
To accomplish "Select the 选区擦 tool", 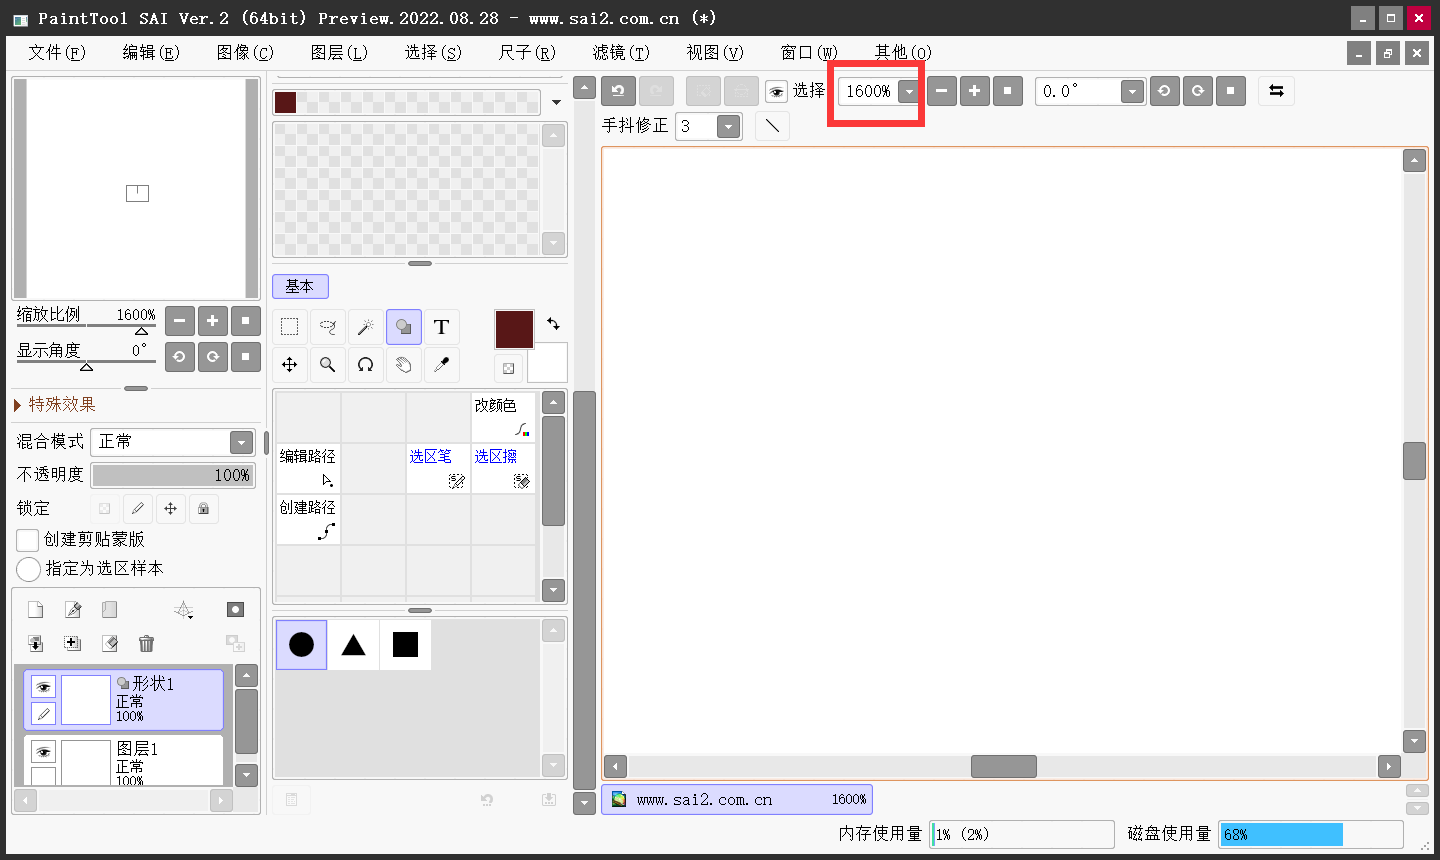I will click(504, 468).
